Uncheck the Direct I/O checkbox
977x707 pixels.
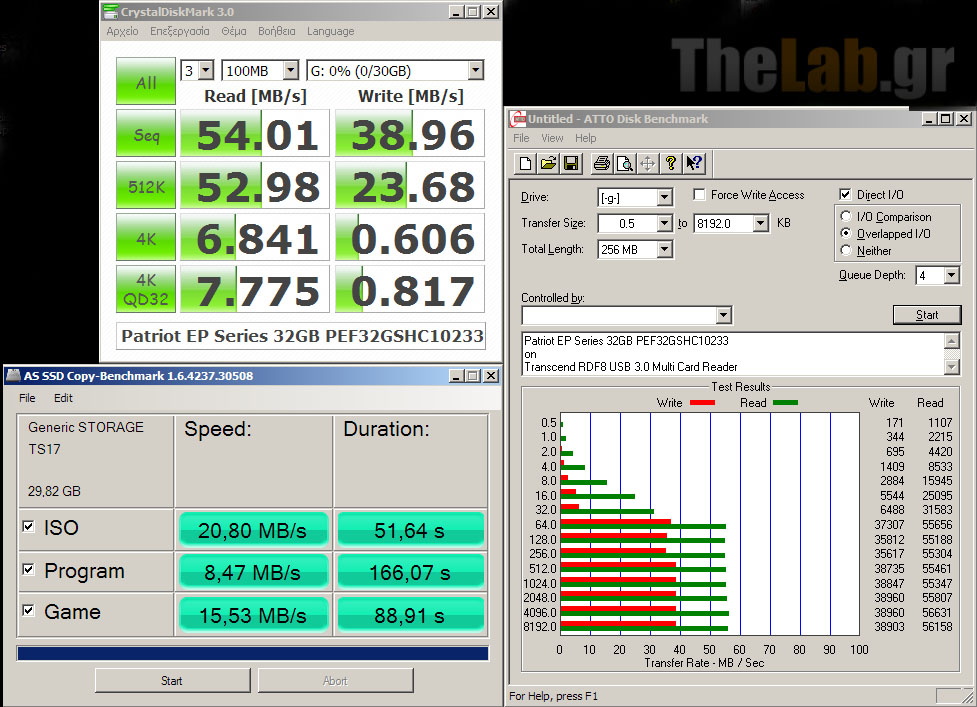pos(846,195)
